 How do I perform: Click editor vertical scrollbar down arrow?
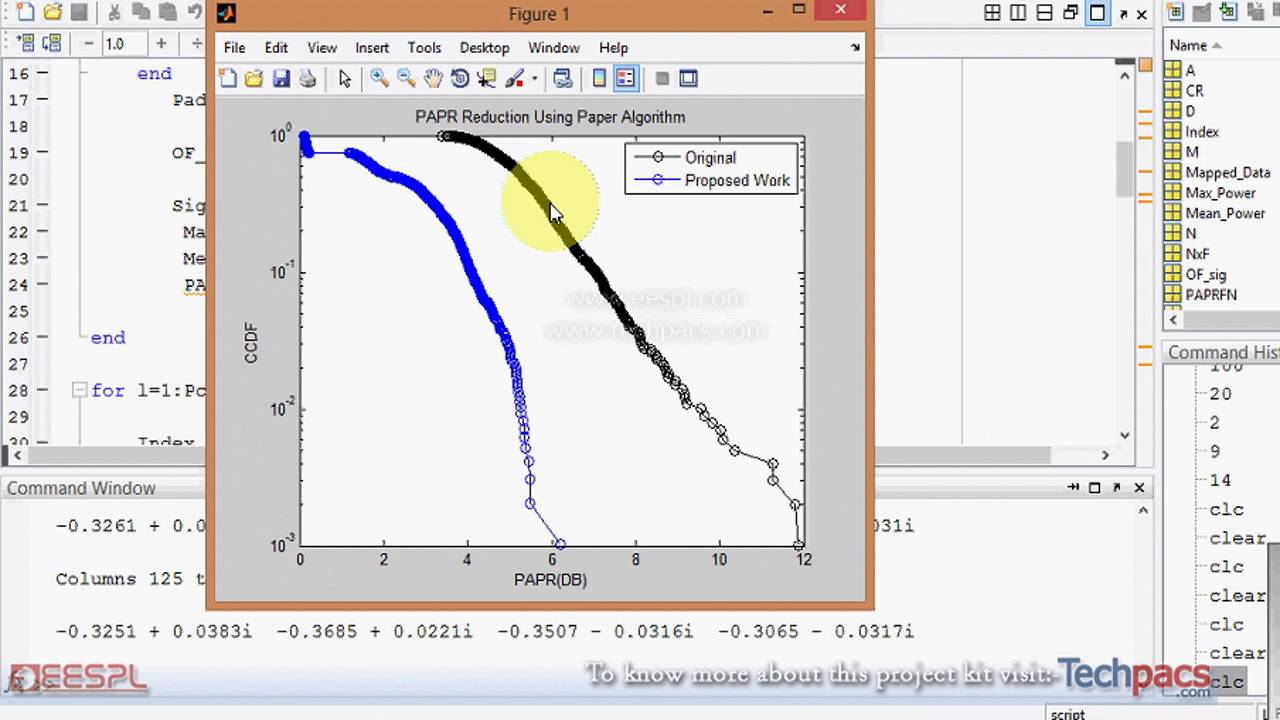(1125, 435)
